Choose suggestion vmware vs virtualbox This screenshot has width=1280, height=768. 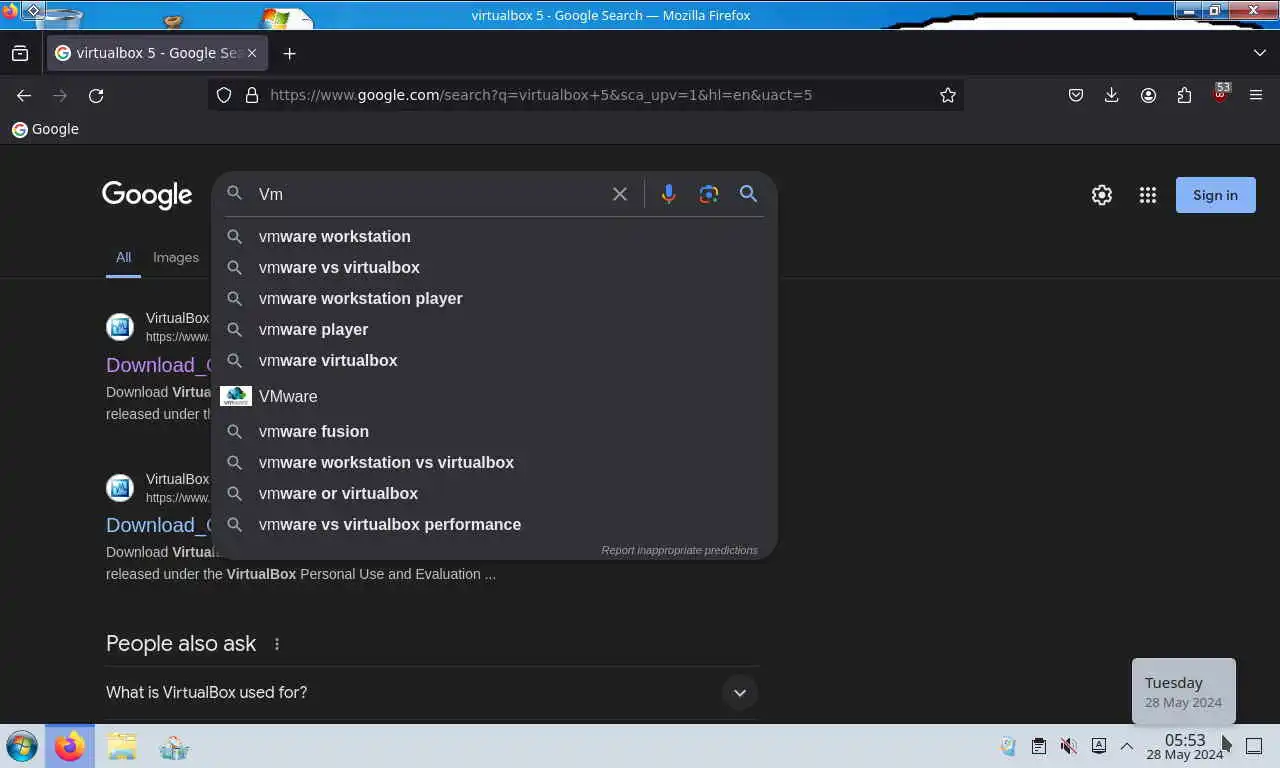(494, 267)
